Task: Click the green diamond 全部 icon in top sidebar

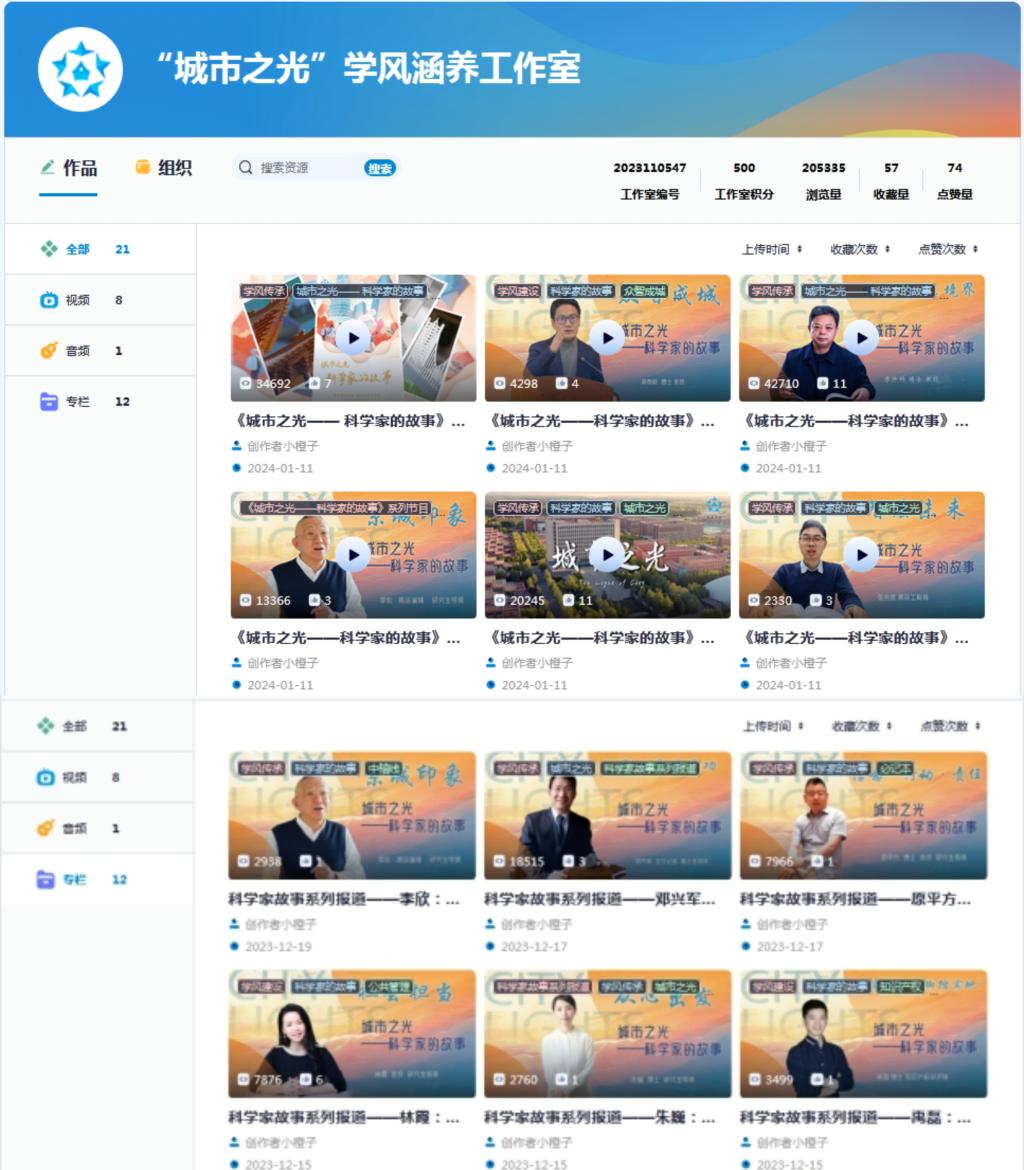Action: tap(48, 249)
